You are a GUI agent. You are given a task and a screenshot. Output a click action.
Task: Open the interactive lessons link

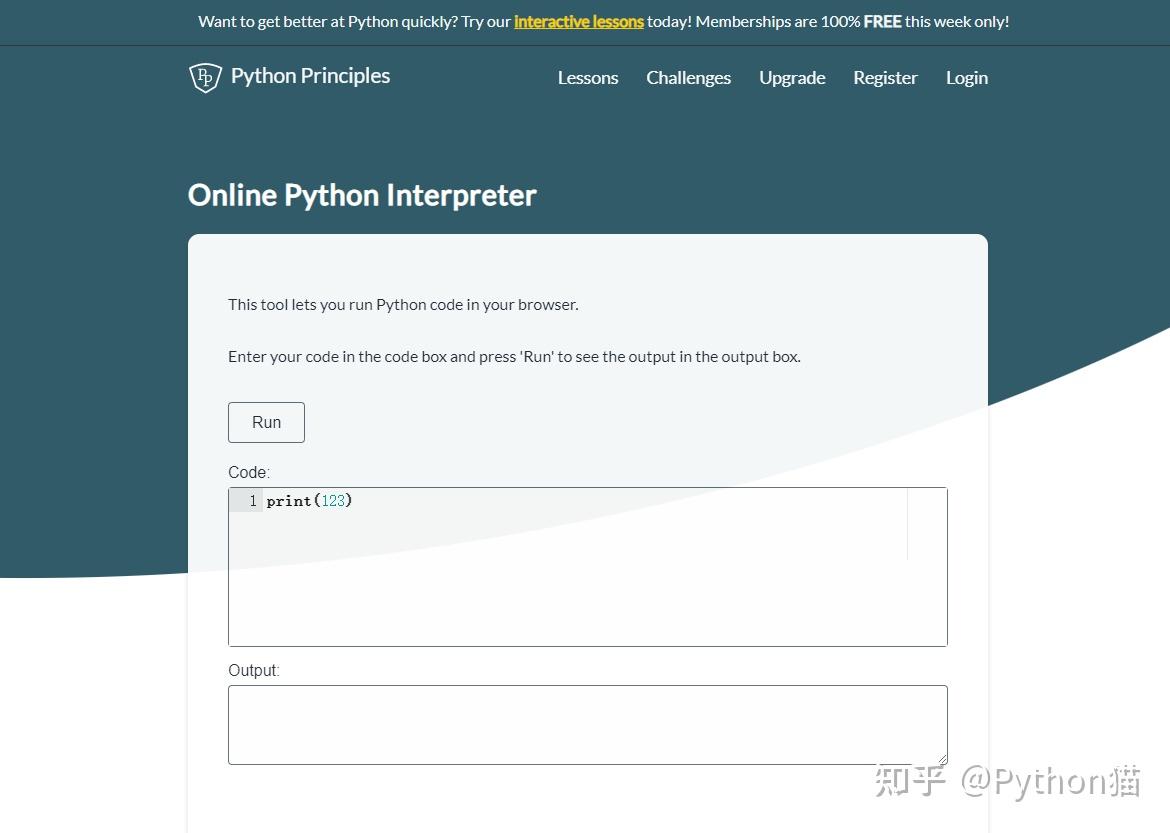point(578,21)
